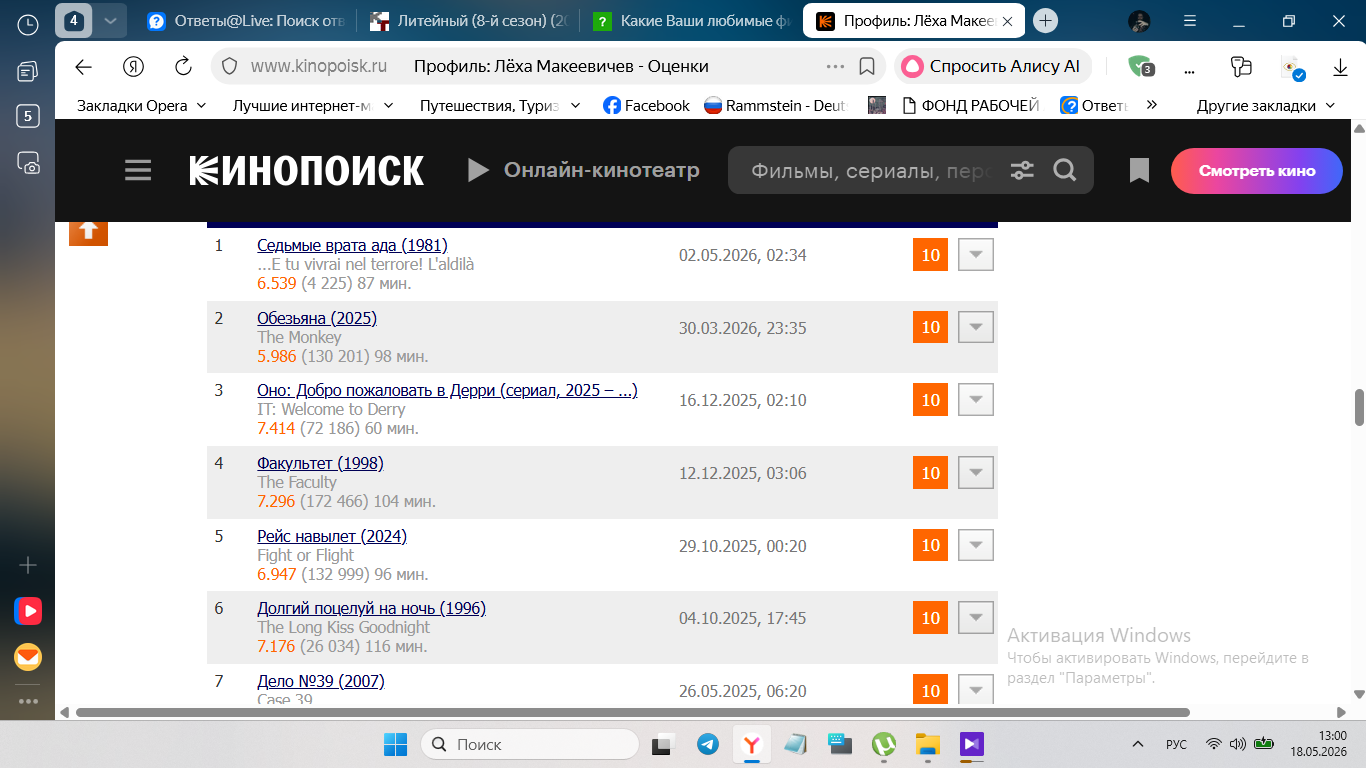Click the search magnifier icon on Kinopoisk
The height and width of the screenshot is (768, 1366).
[x=1065, y=171]
